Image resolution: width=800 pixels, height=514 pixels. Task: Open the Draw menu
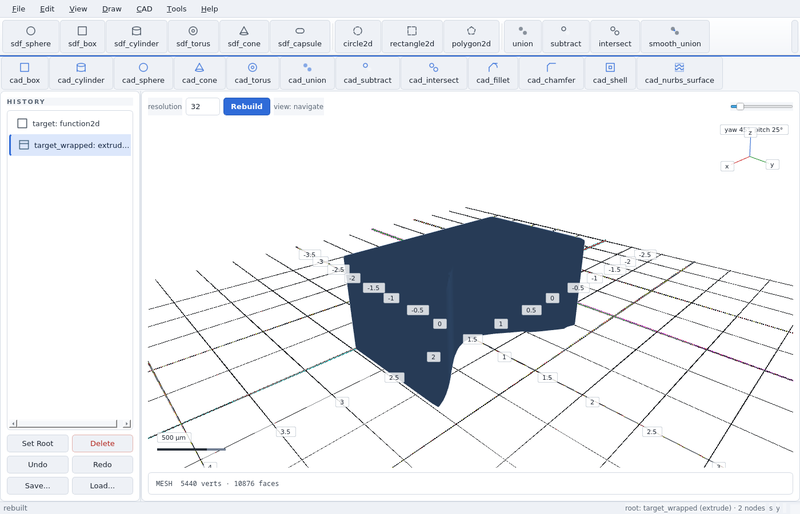[x=112, y=9]
